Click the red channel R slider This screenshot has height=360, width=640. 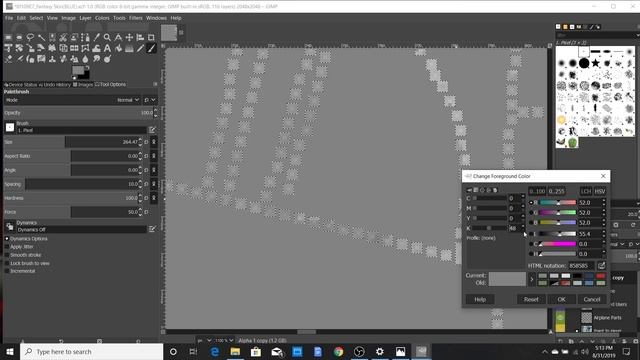(x=558, y=202)
